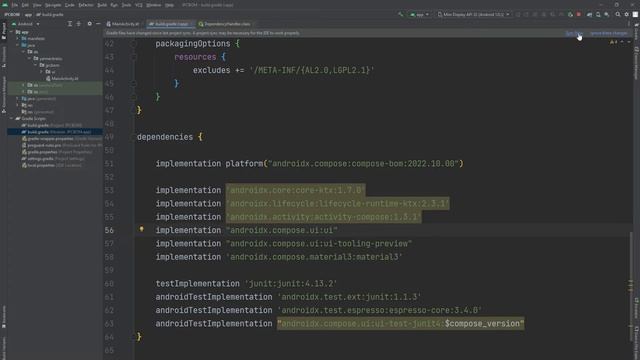Collapse the app module tree node
The width and height of the screenshot is (640, 360).
[11, 32]
